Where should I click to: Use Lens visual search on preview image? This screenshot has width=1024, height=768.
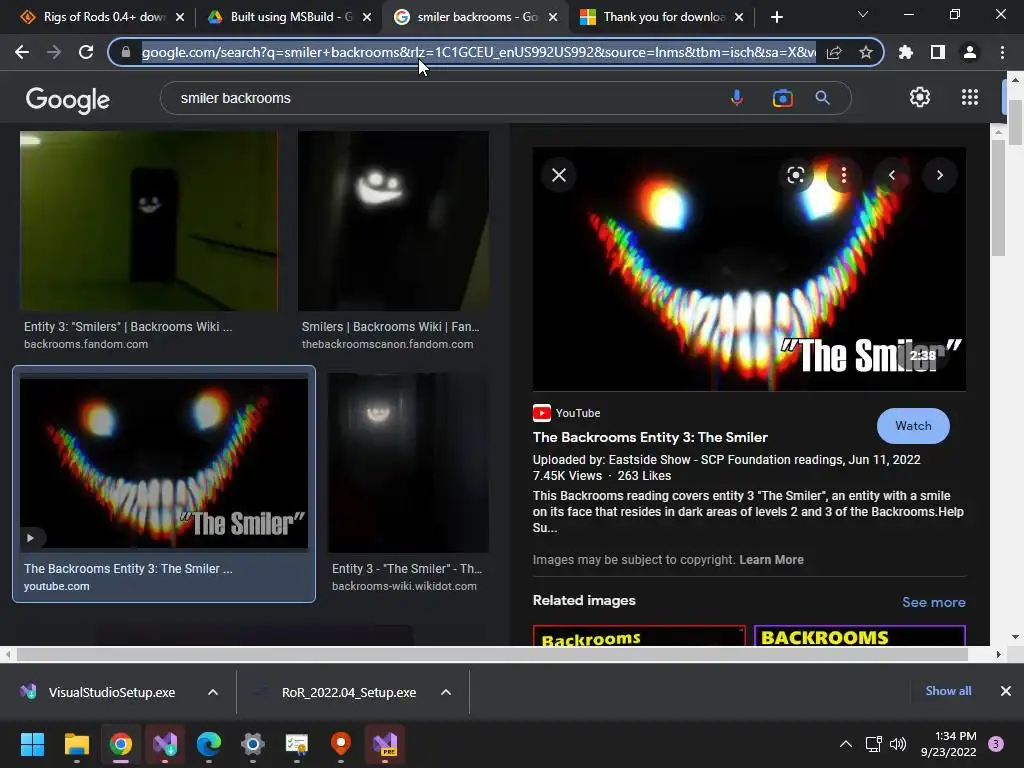[795, 175]
